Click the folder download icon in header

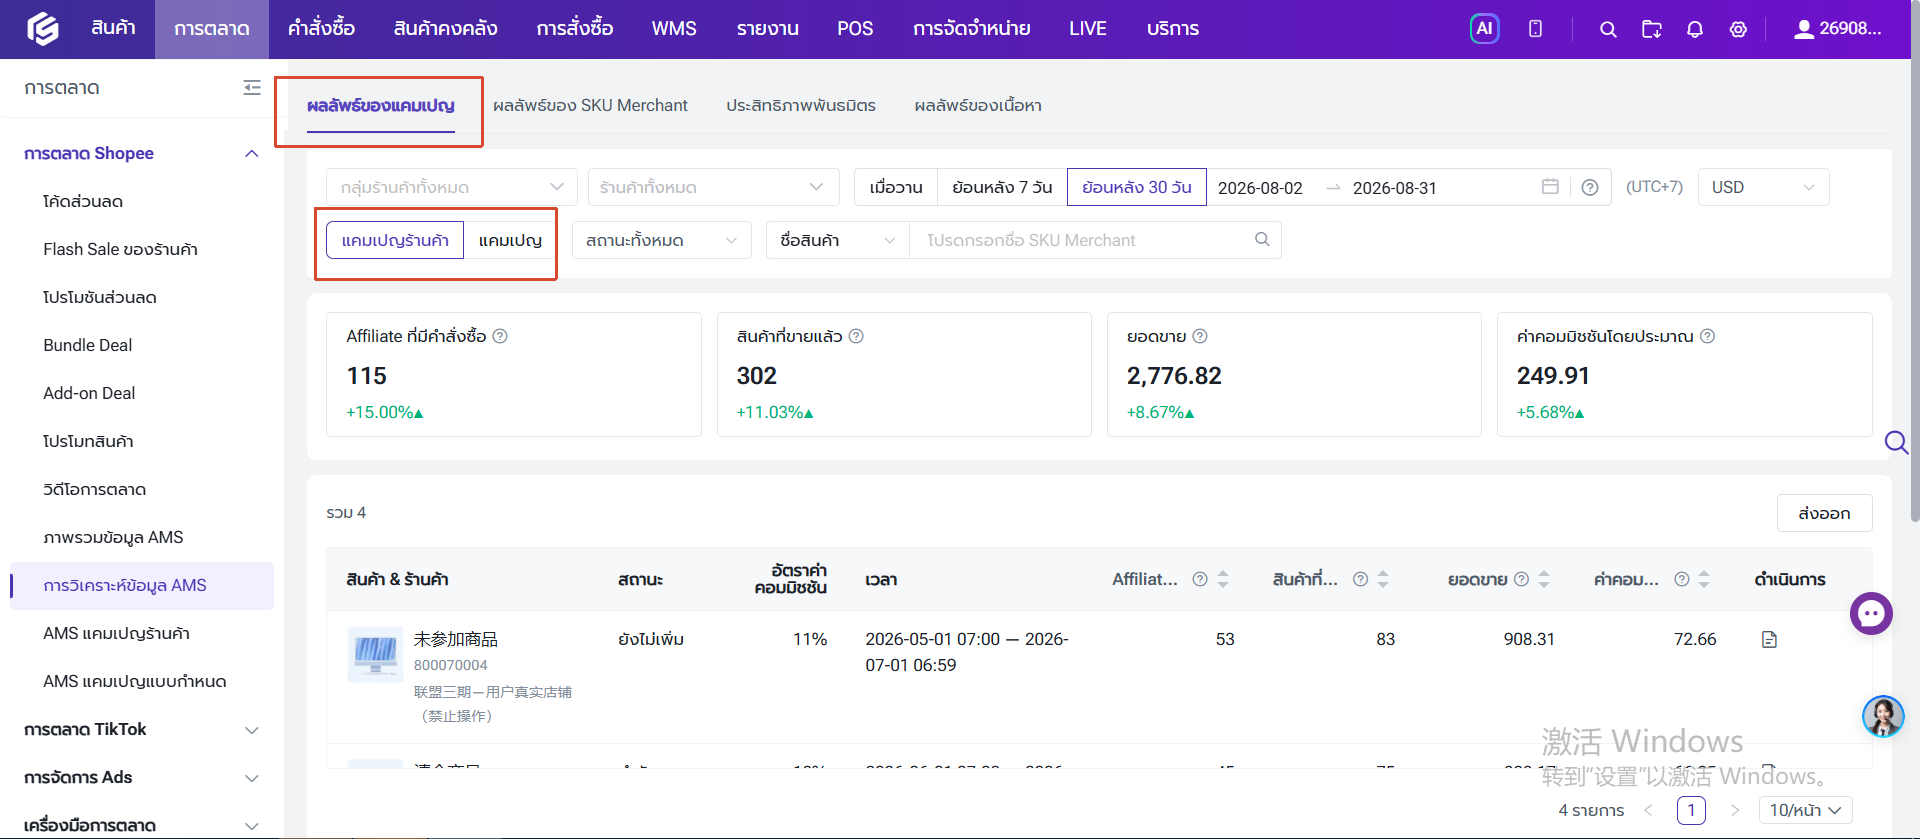[1652, 30]
